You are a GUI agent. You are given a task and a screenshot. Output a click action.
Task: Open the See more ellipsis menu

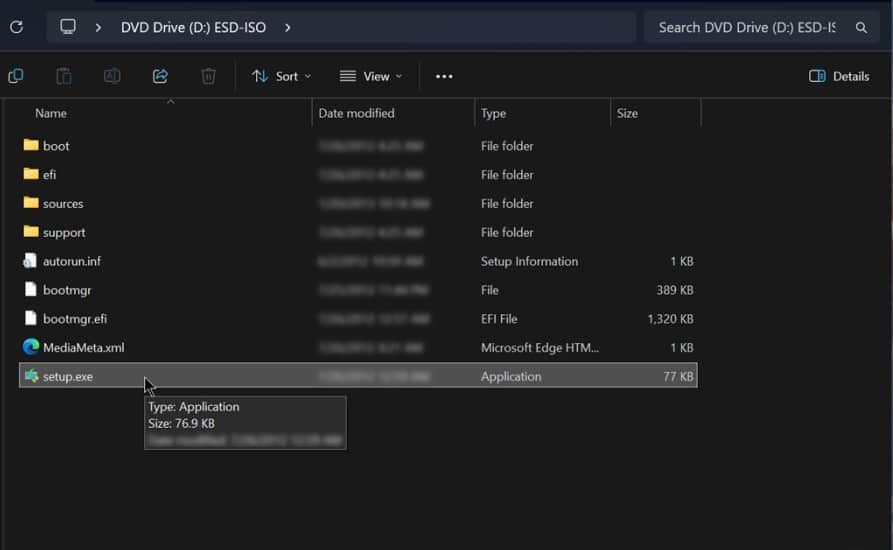coord(444,76)
